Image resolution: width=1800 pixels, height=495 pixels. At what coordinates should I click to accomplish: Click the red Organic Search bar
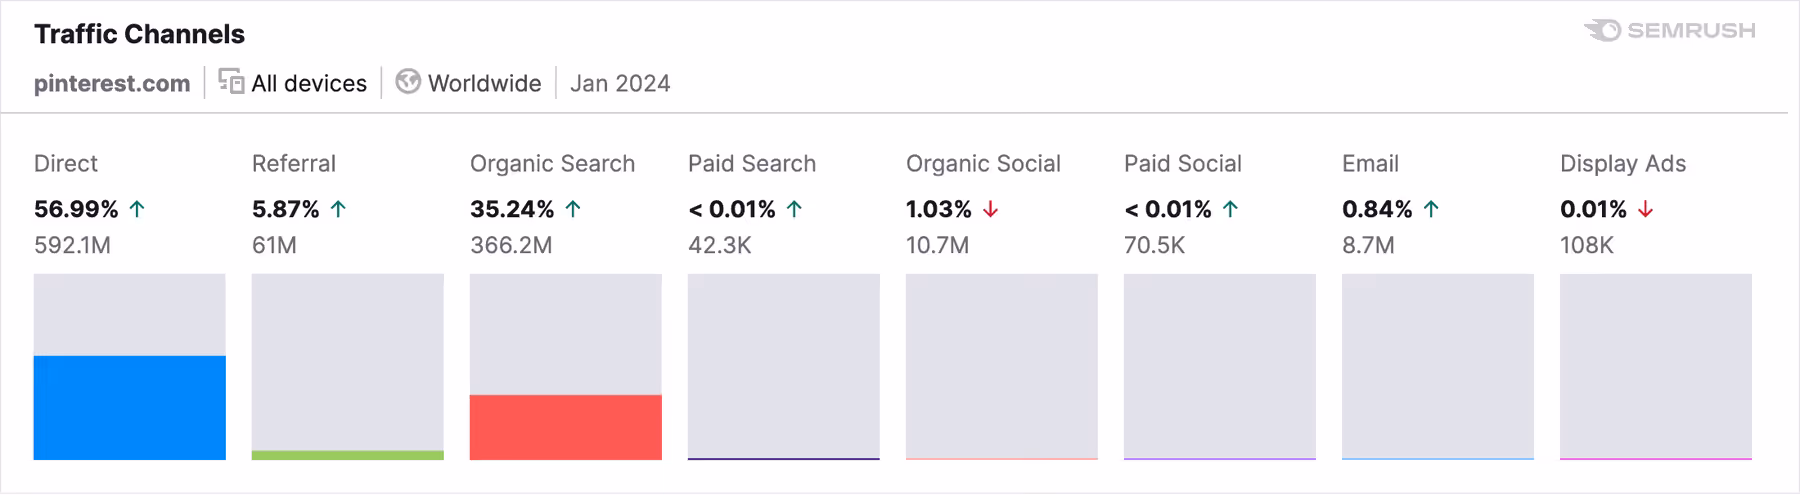pos(565,427)
